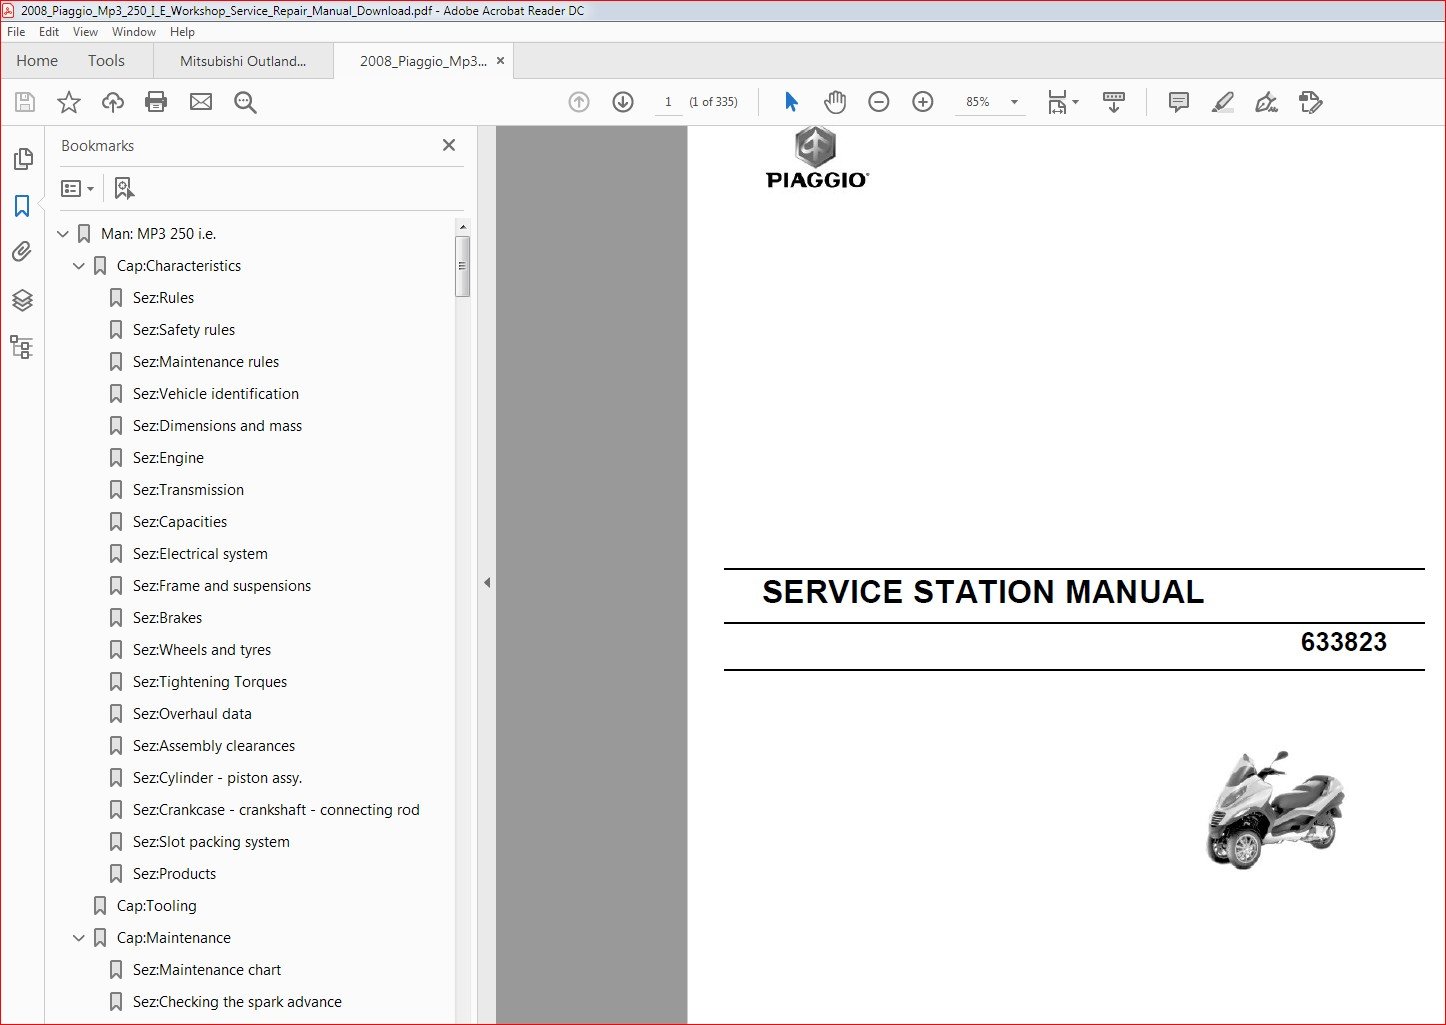Image resolution: width=1446 pixels, height=1025 pixels.
Task: Click the bookmarks panel scrollbar thumb
Action: 462,266
